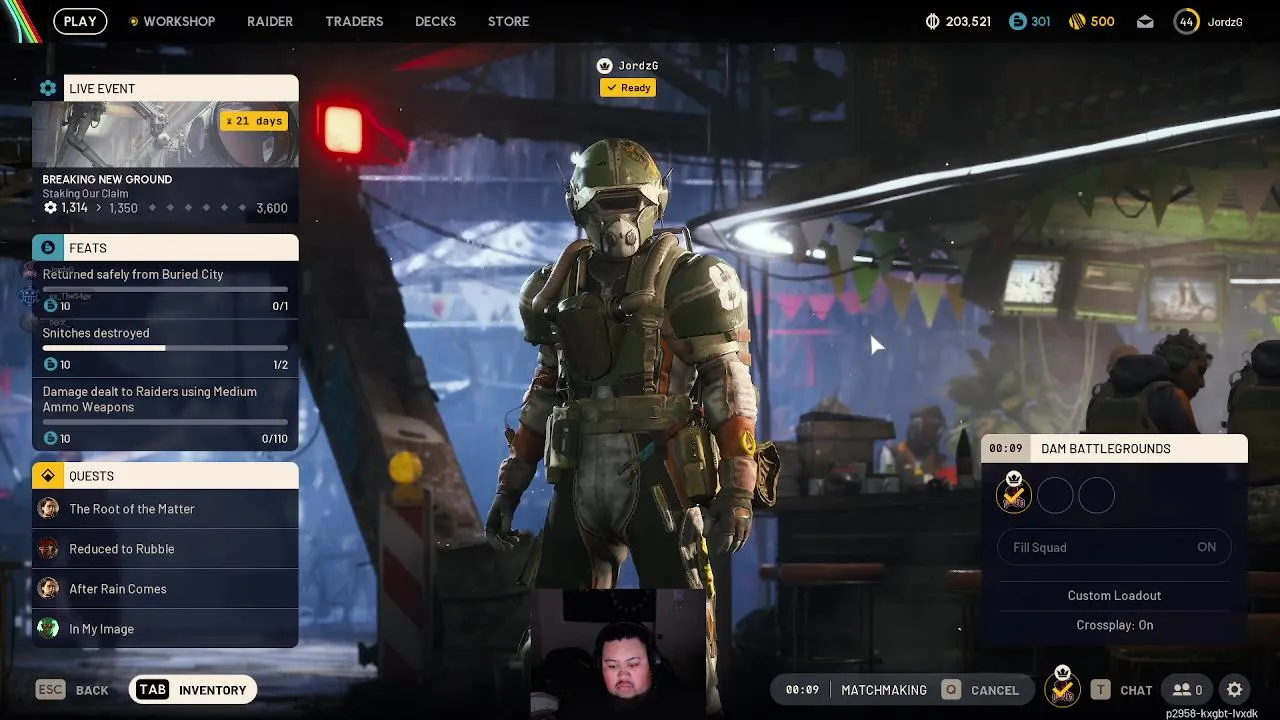Click the party leader badge in bottom bar

pyautogui.click(x=1062, y=686)
